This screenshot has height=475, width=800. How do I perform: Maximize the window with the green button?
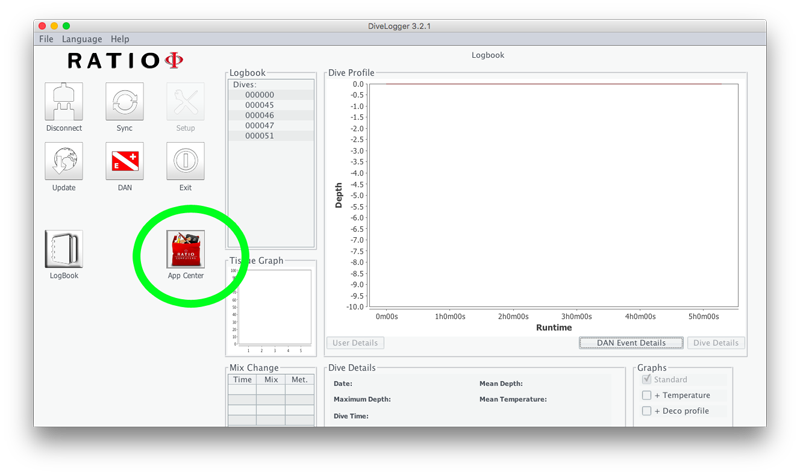click(66, 26)
